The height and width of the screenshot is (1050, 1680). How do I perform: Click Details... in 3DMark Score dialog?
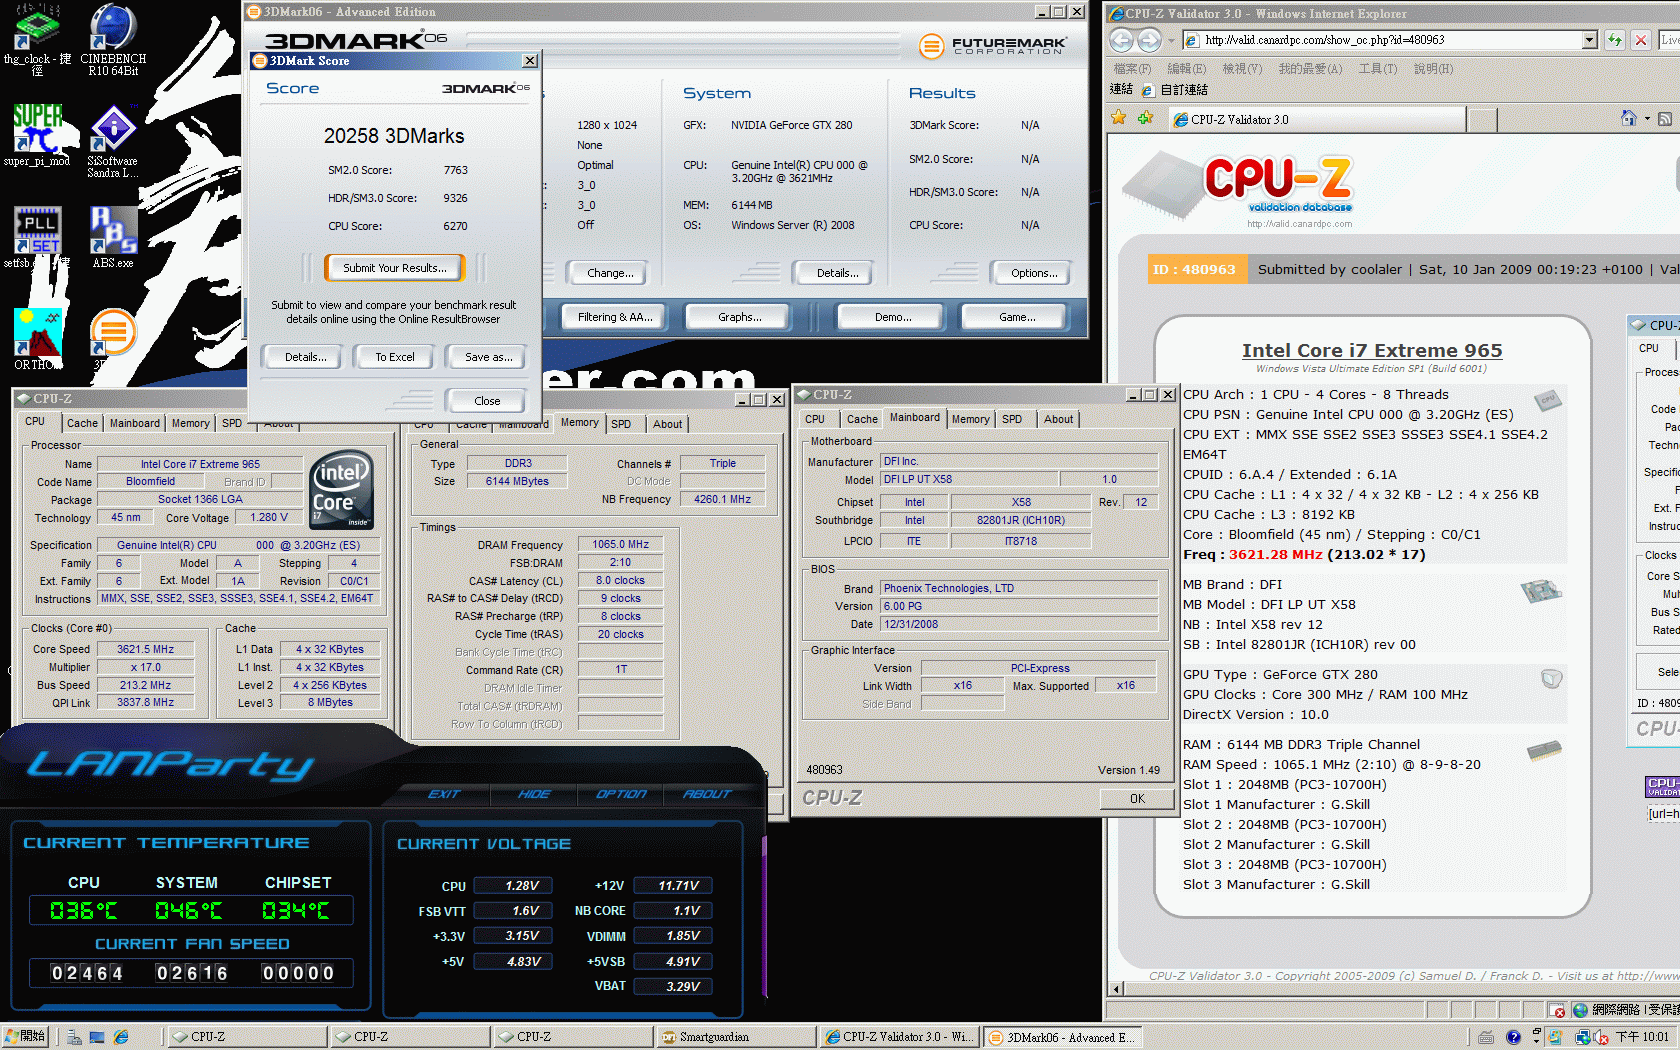306,357
